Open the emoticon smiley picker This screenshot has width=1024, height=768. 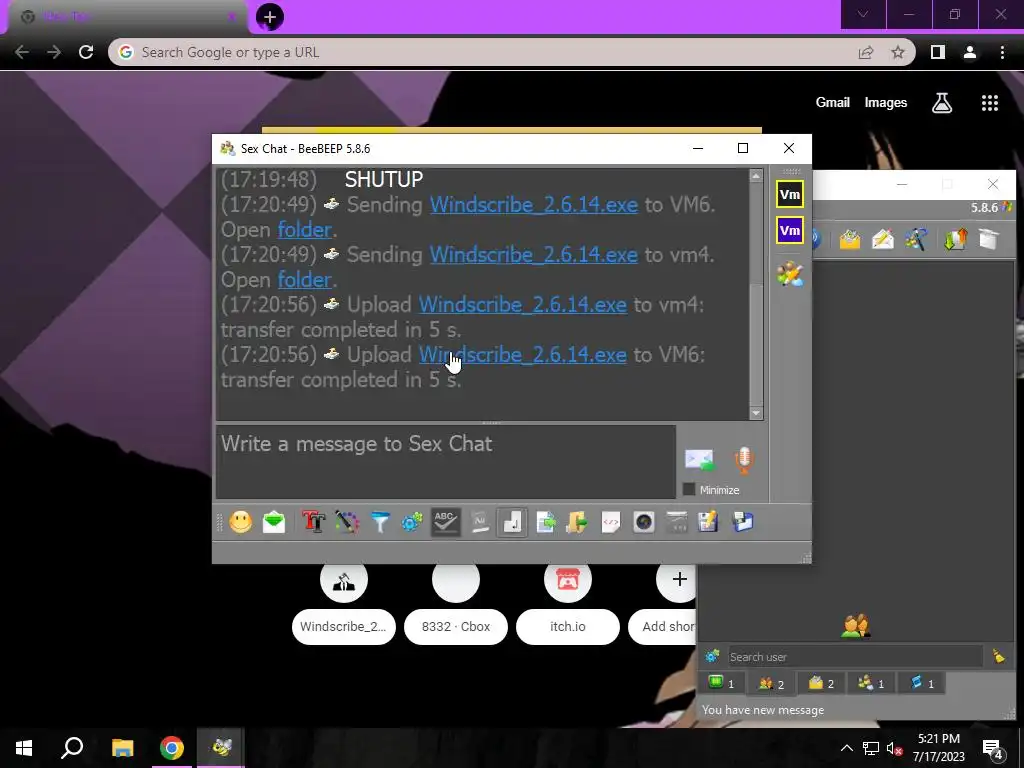241,522
